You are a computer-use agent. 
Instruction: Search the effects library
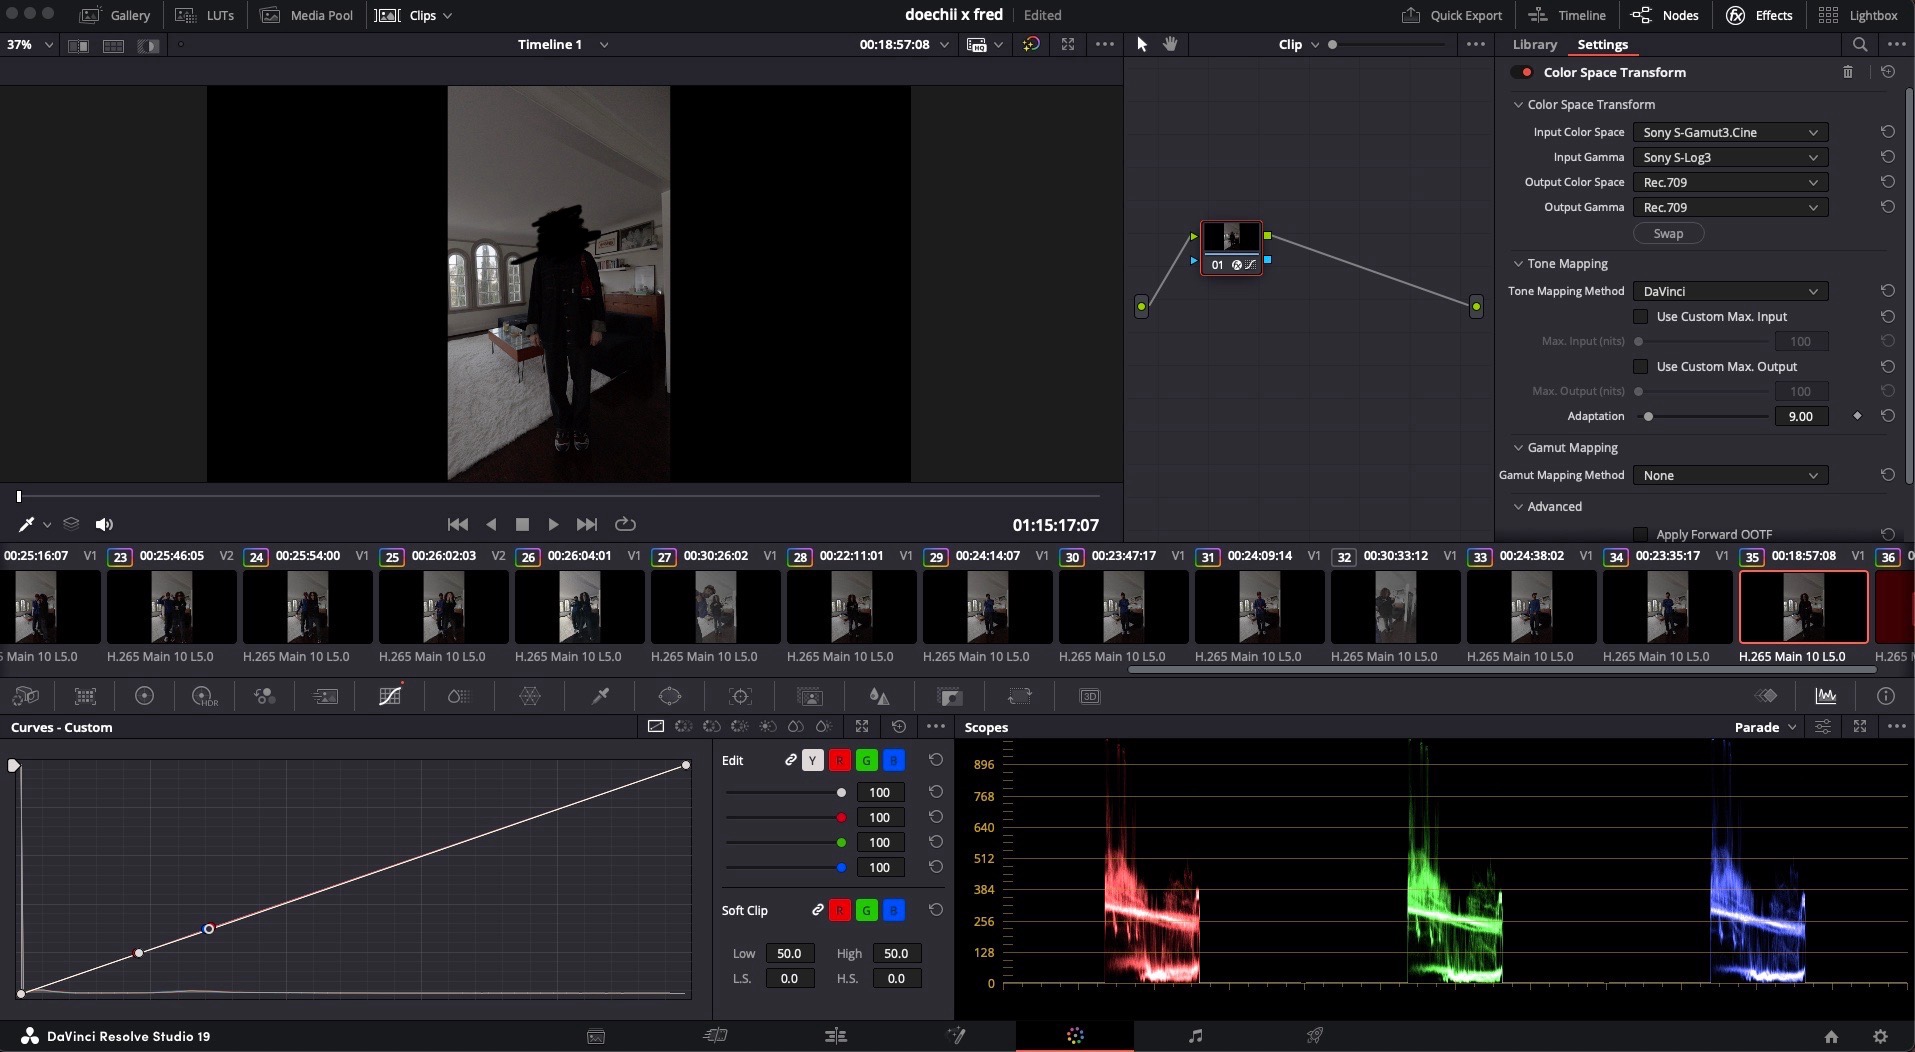coord(1860,44)
